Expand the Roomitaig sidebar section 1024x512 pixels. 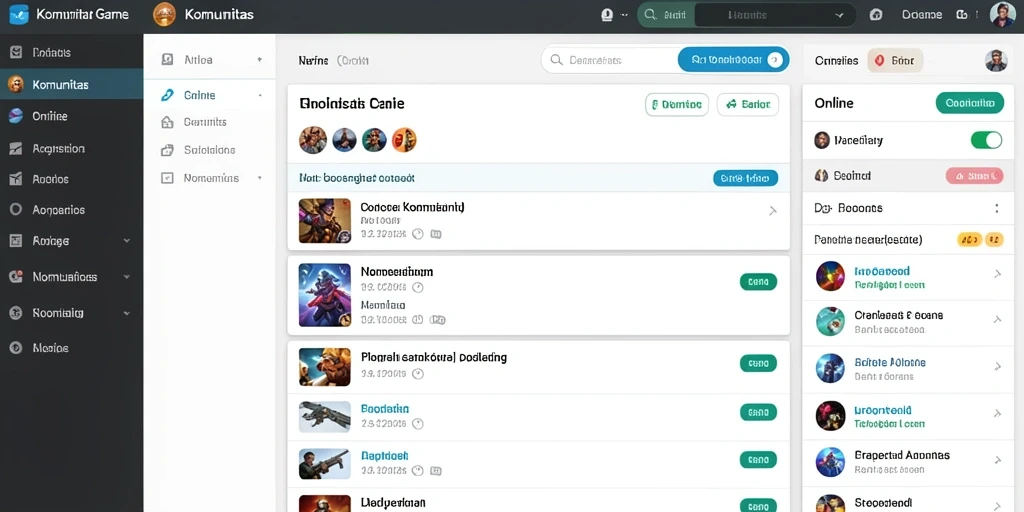[x=127, y=313]
